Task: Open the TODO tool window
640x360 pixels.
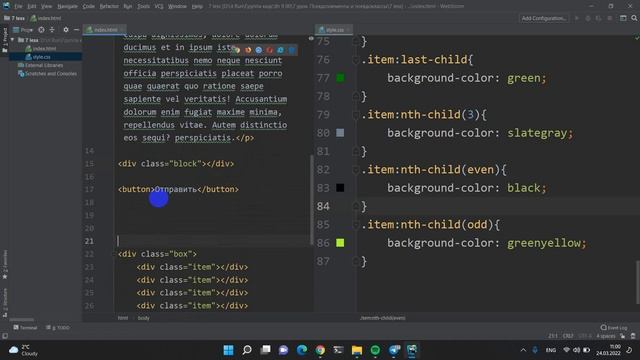Action: point(58,327)
